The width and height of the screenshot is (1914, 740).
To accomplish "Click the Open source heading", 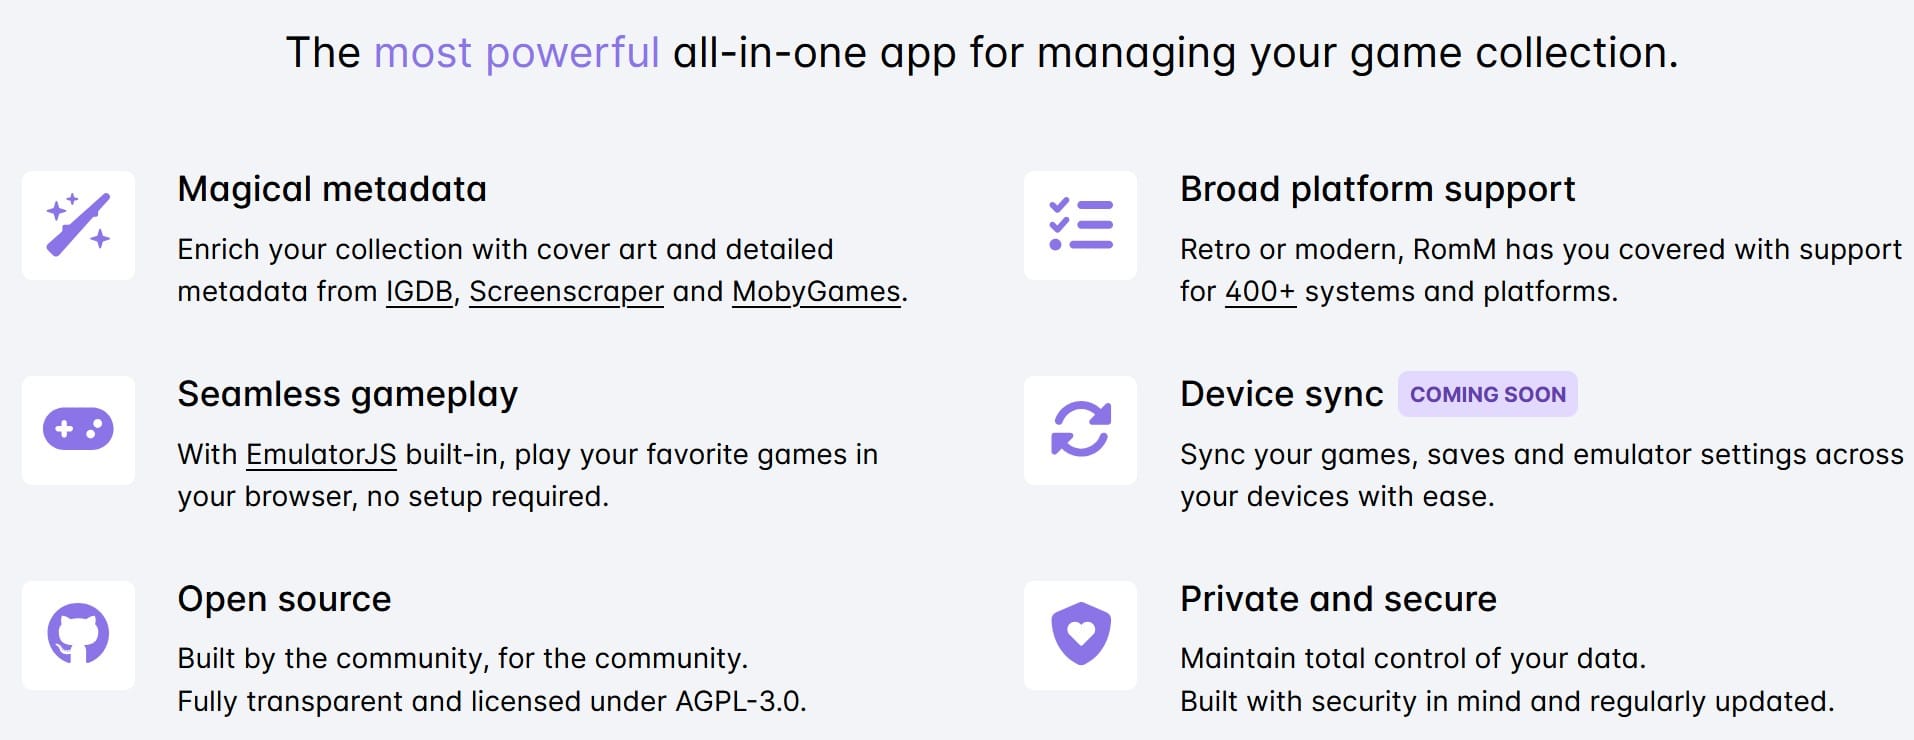I will coord(284,599).
